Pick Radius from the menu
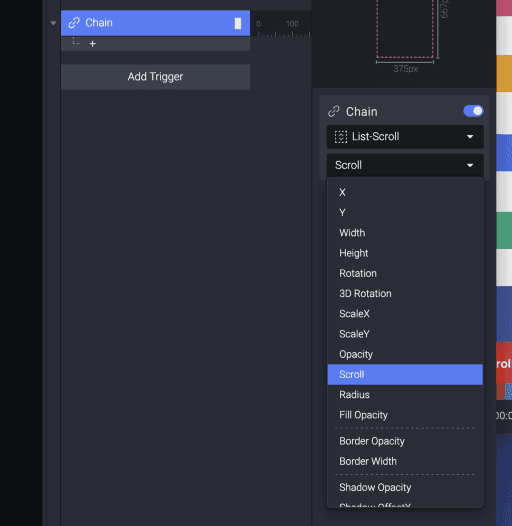512x526 pixels. (x=405, y=395)
